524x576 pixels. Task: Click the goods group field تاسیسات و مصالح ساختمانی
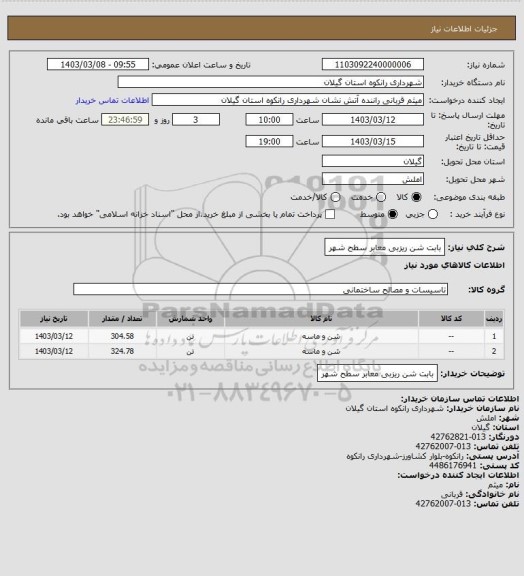pos(260,289)
